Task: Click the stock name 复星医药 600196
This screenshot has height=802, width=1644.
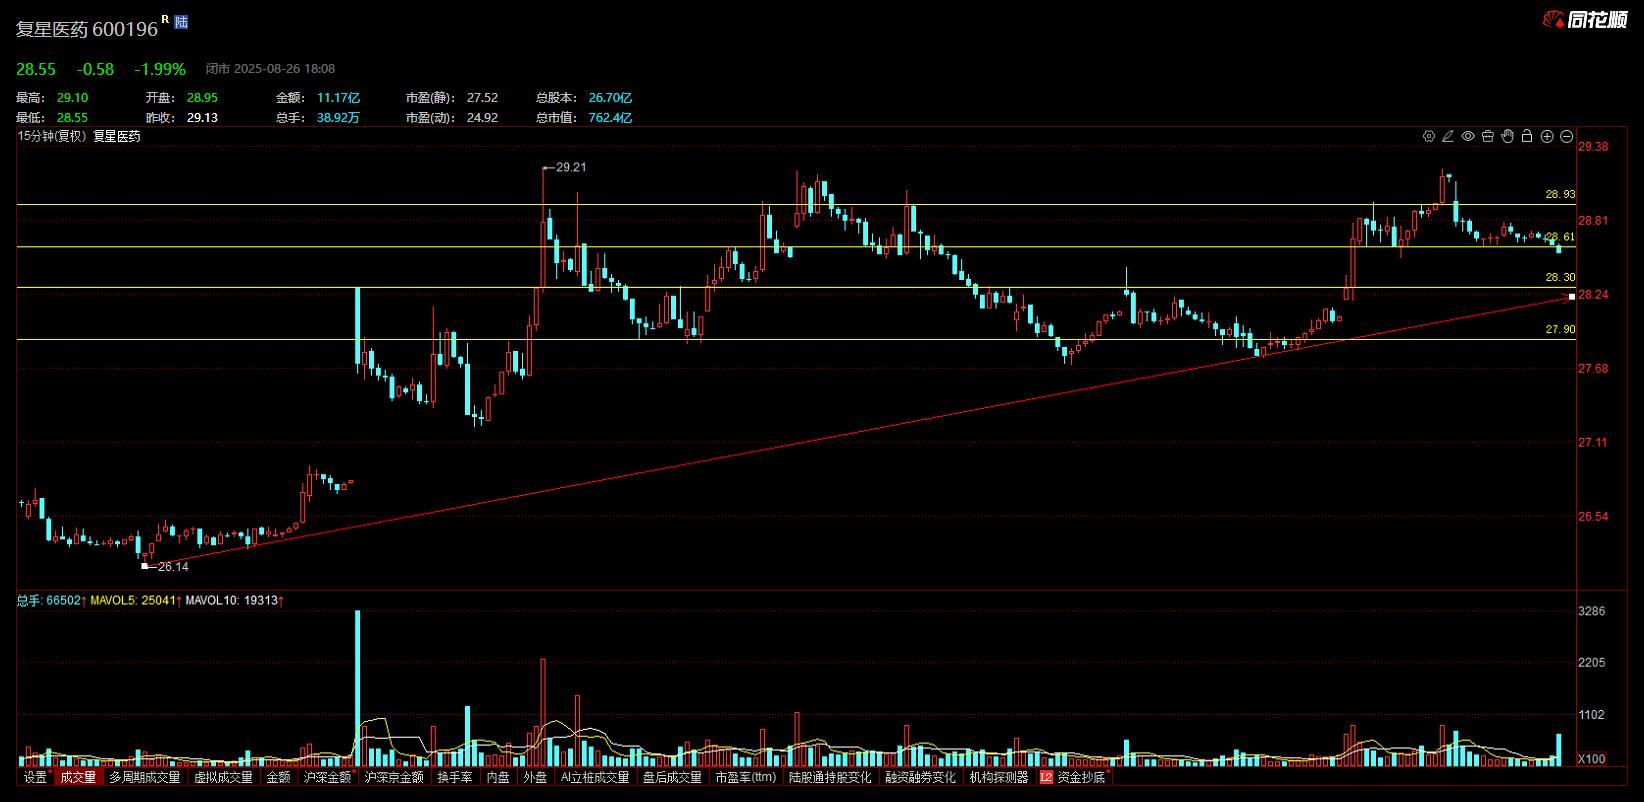Action: [x=87, y=30]
